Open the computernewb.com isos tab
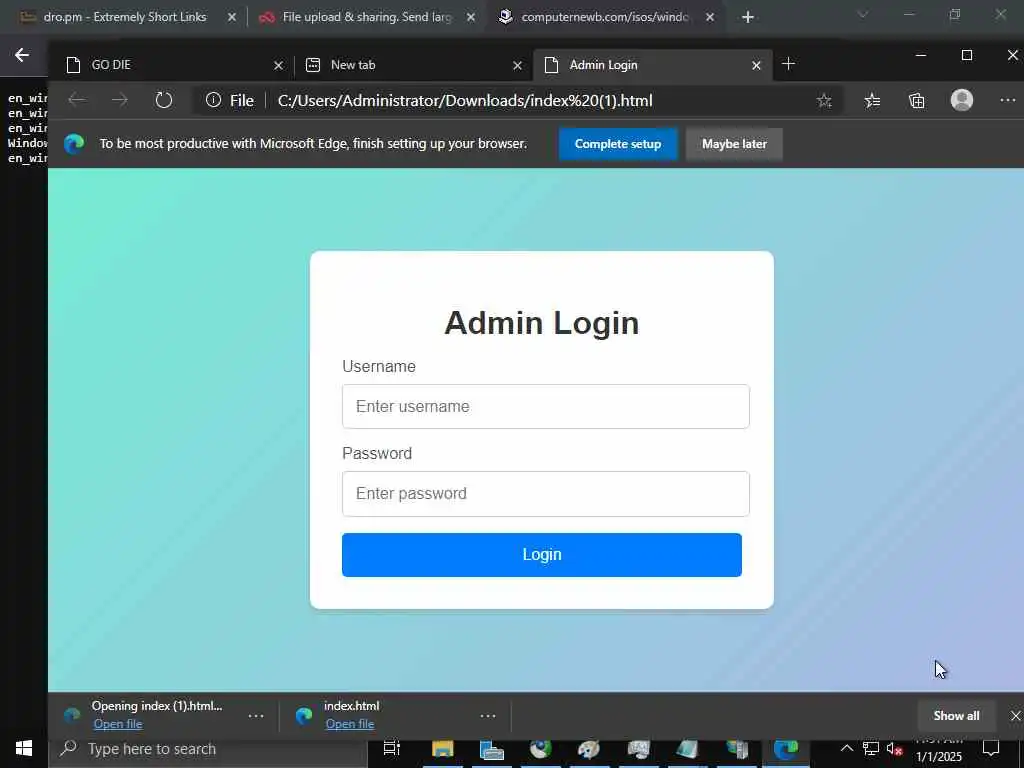1024x768 pixels. (x=604, y=17)
